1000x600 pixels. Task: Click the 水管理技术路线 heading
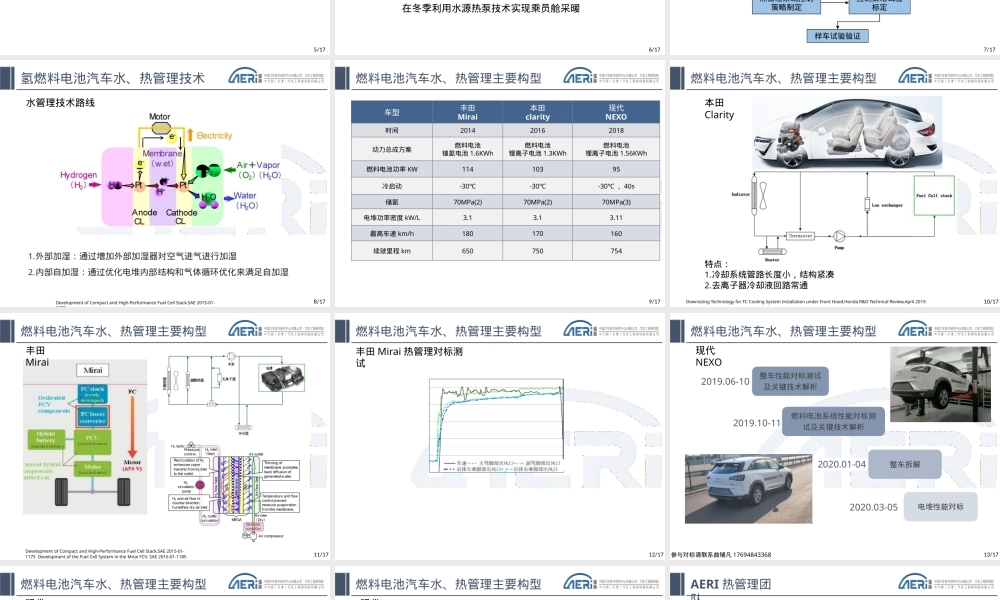point(60,103)
